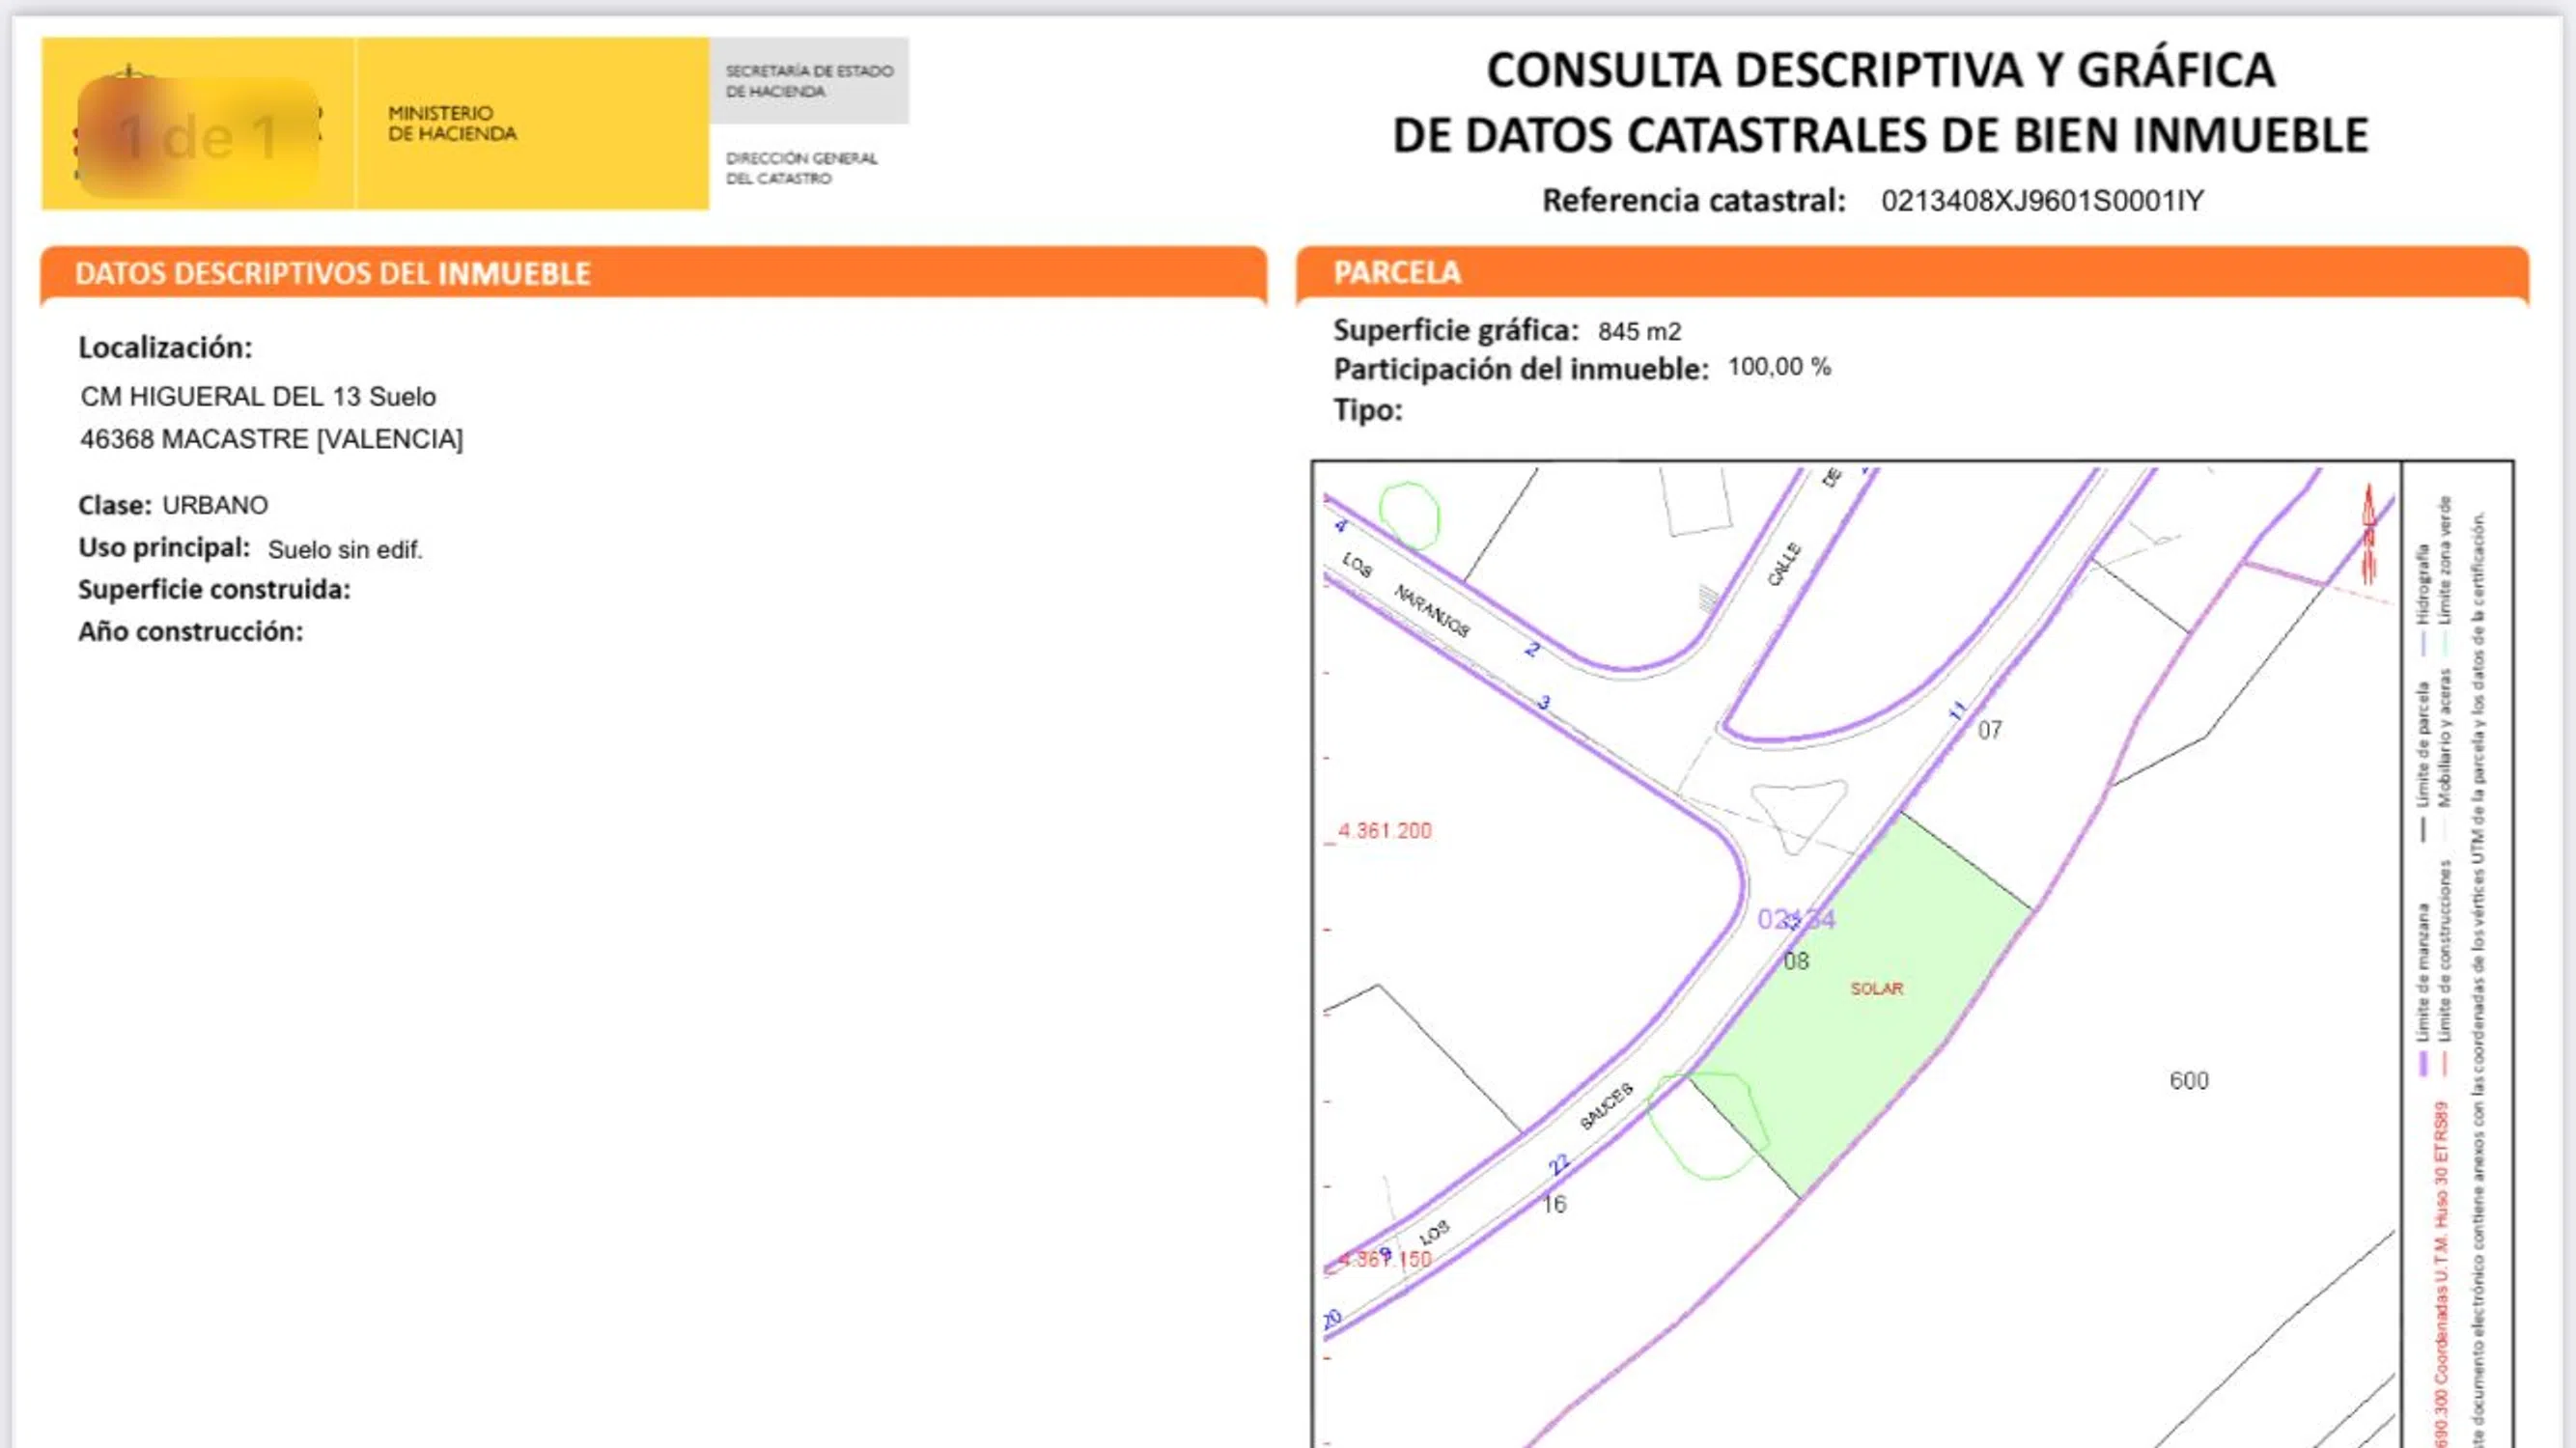Select the PARCELA section header
This screenshot has width=2576, height=1448.
(1396, 273)
